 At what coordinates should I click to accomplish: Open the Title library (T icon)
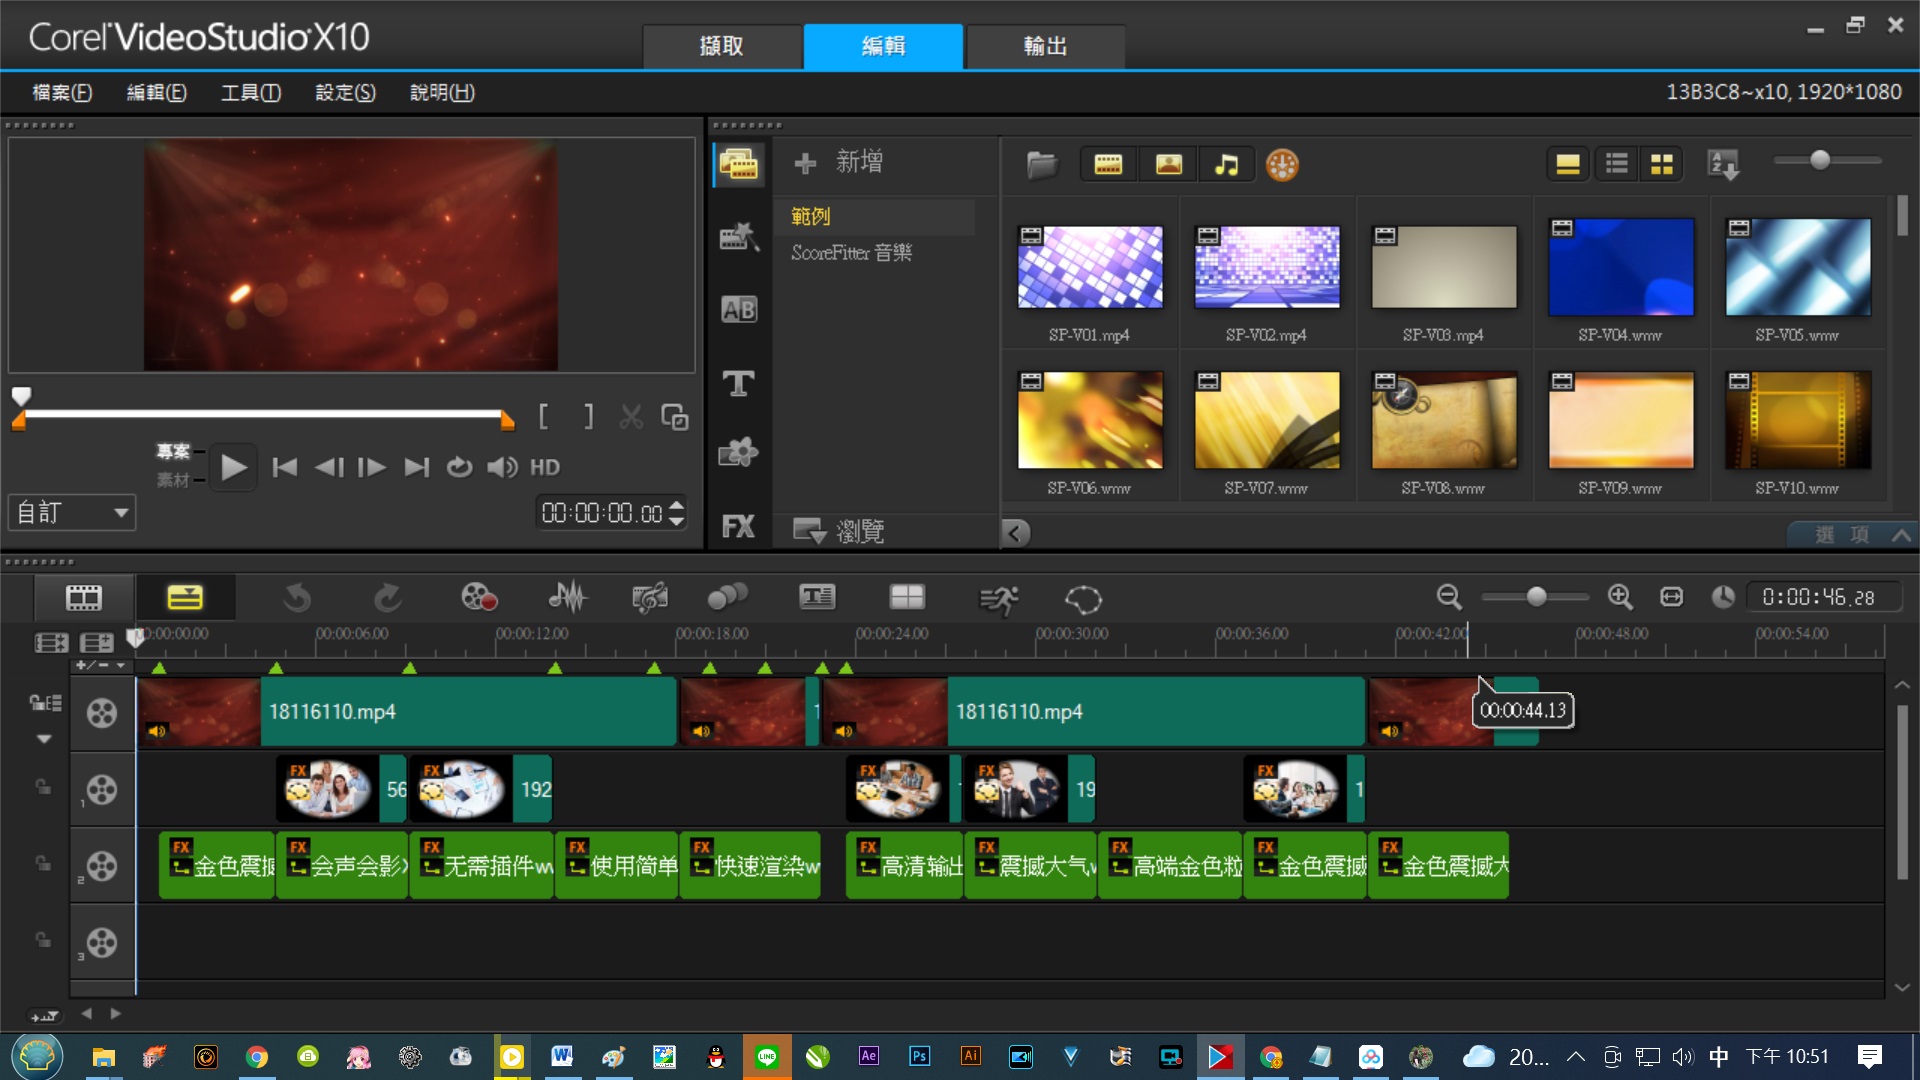[x=739, y=383]
